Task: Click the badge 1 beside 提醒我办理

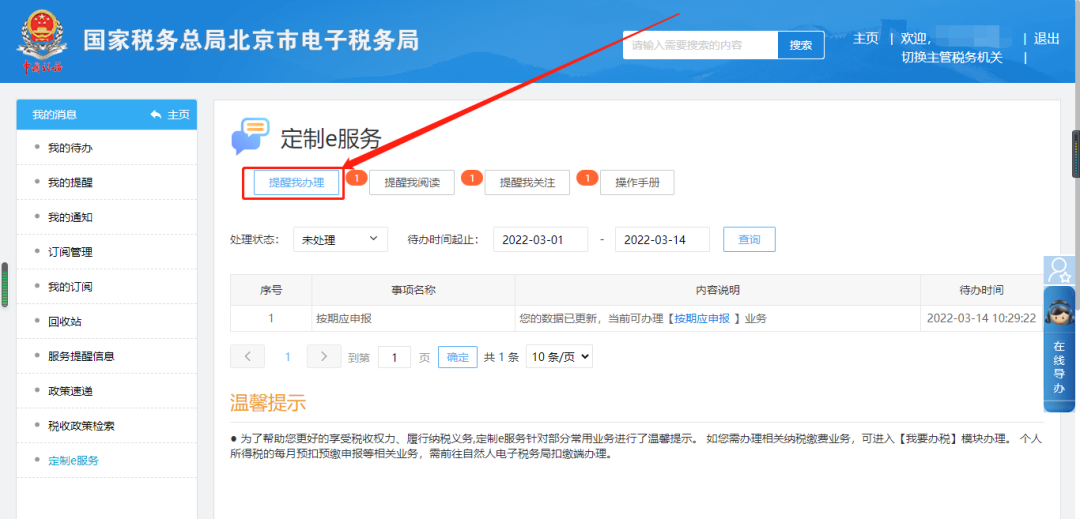Action: tap(356, 178)
